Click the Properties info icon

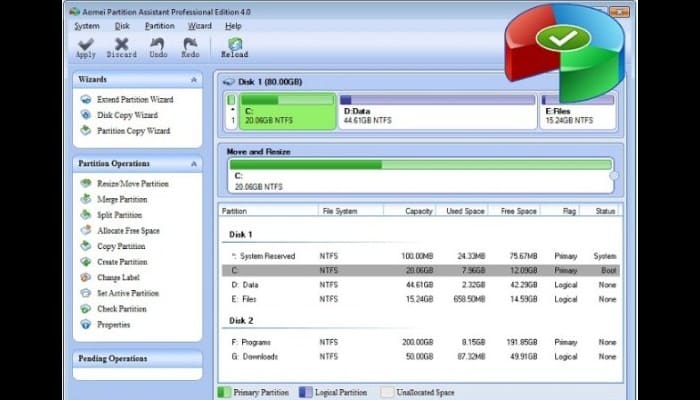click(x=86, y=325)
